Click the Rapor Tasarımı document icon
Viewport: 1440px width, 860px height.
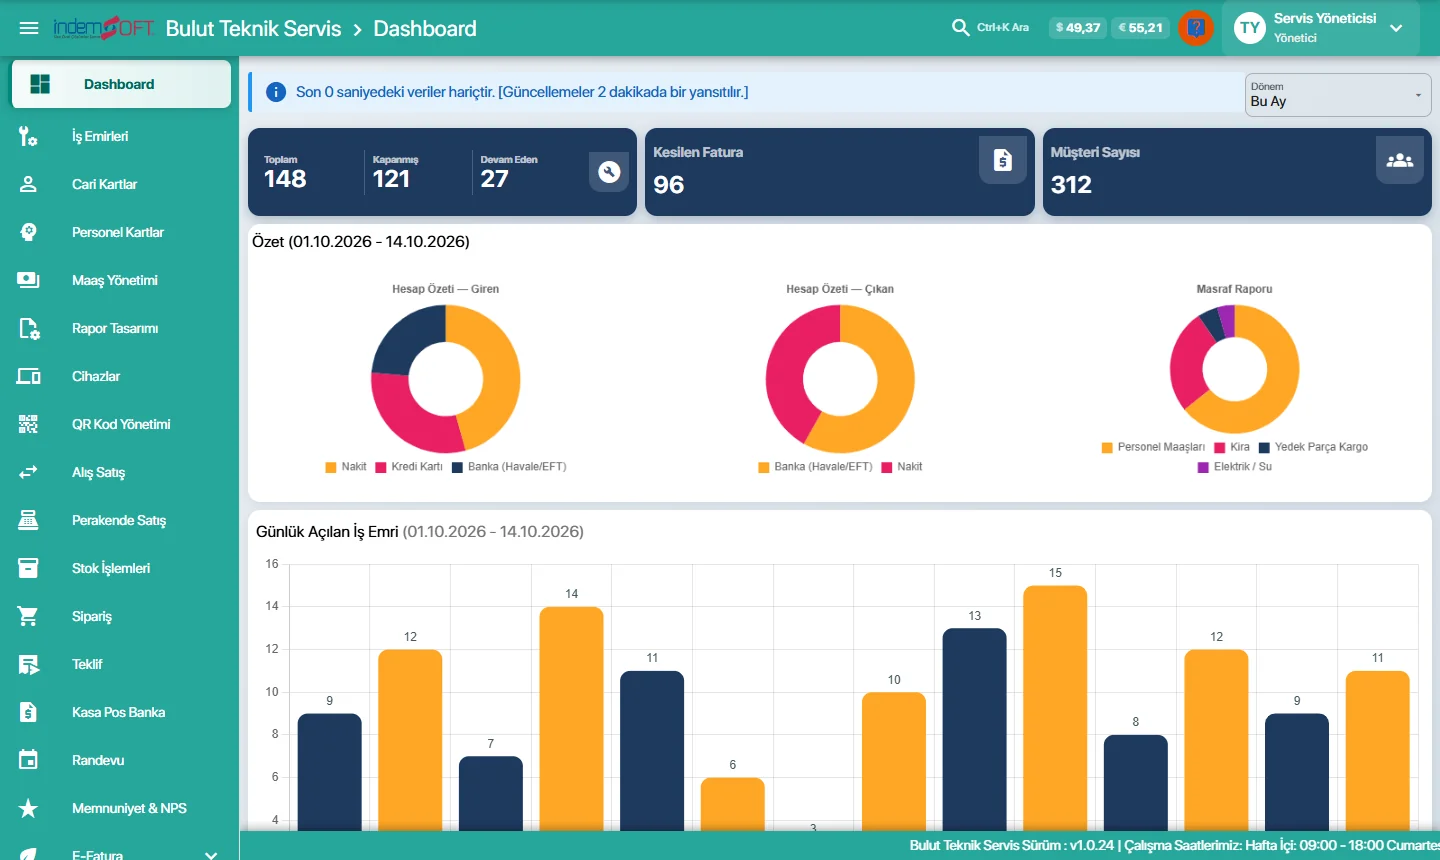click(28, 328)
